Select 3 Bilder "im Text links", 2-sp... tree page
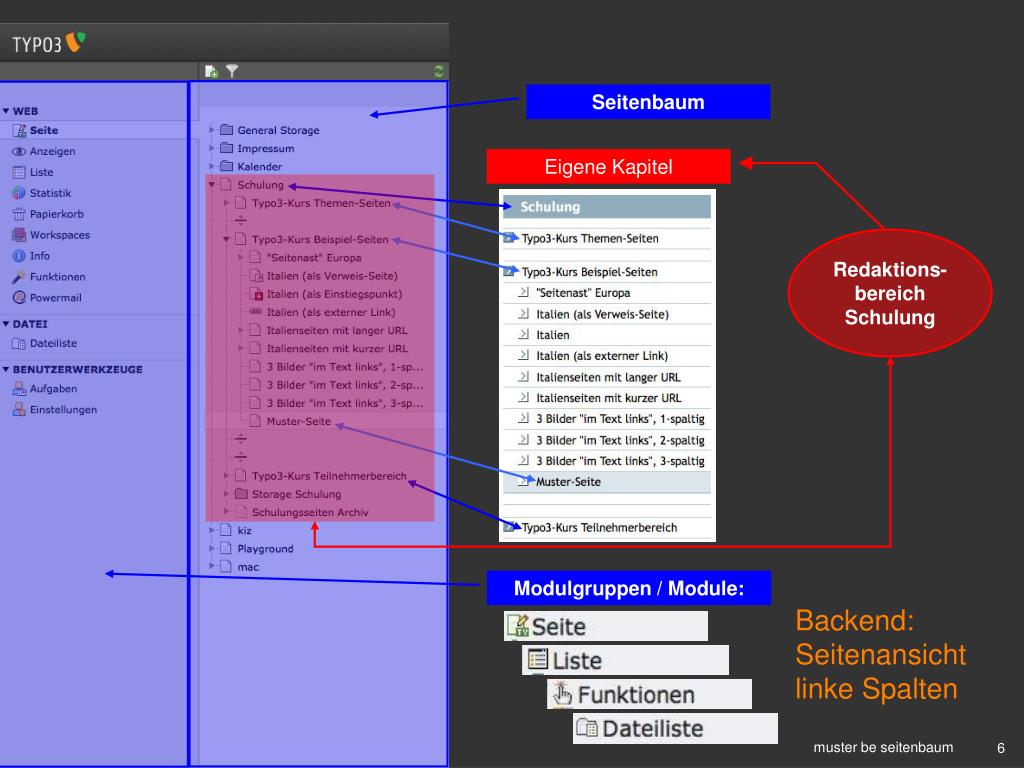This screenshot has width=1024, height=768. coord(345,386)
